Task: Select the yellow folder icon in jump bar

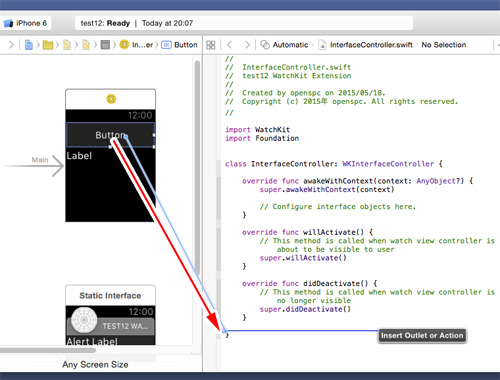Action: [48, 45]
